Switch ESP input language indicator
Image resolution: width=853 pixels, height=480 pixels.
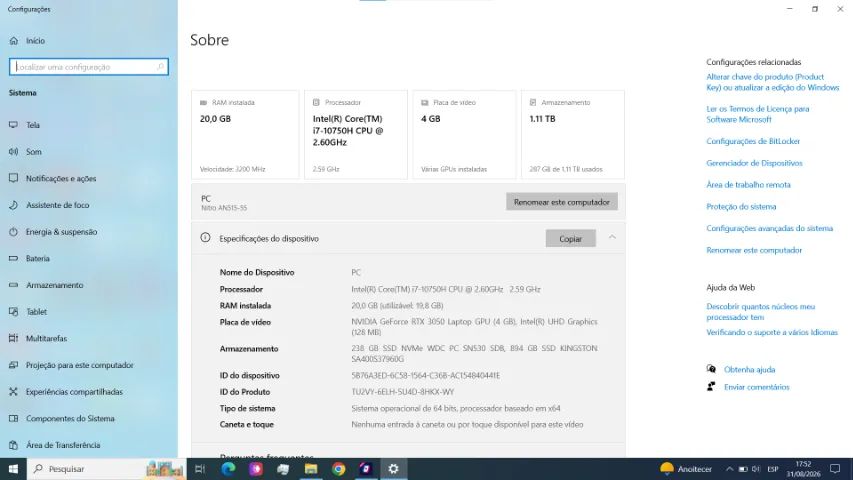coord(772,469)
